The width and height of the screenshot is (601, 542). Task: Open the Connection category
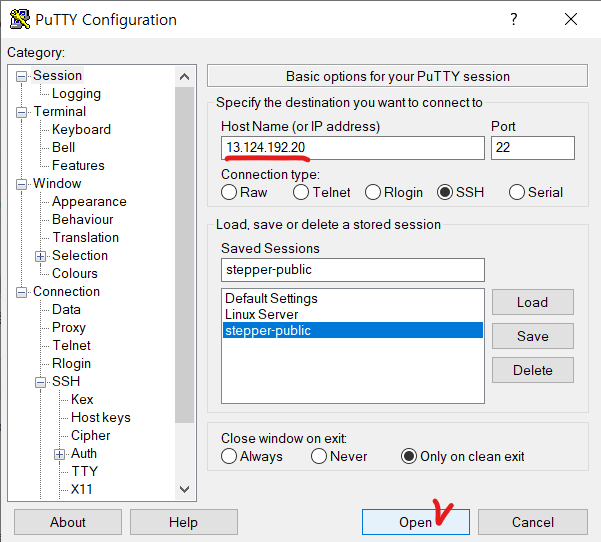(66, 292)
